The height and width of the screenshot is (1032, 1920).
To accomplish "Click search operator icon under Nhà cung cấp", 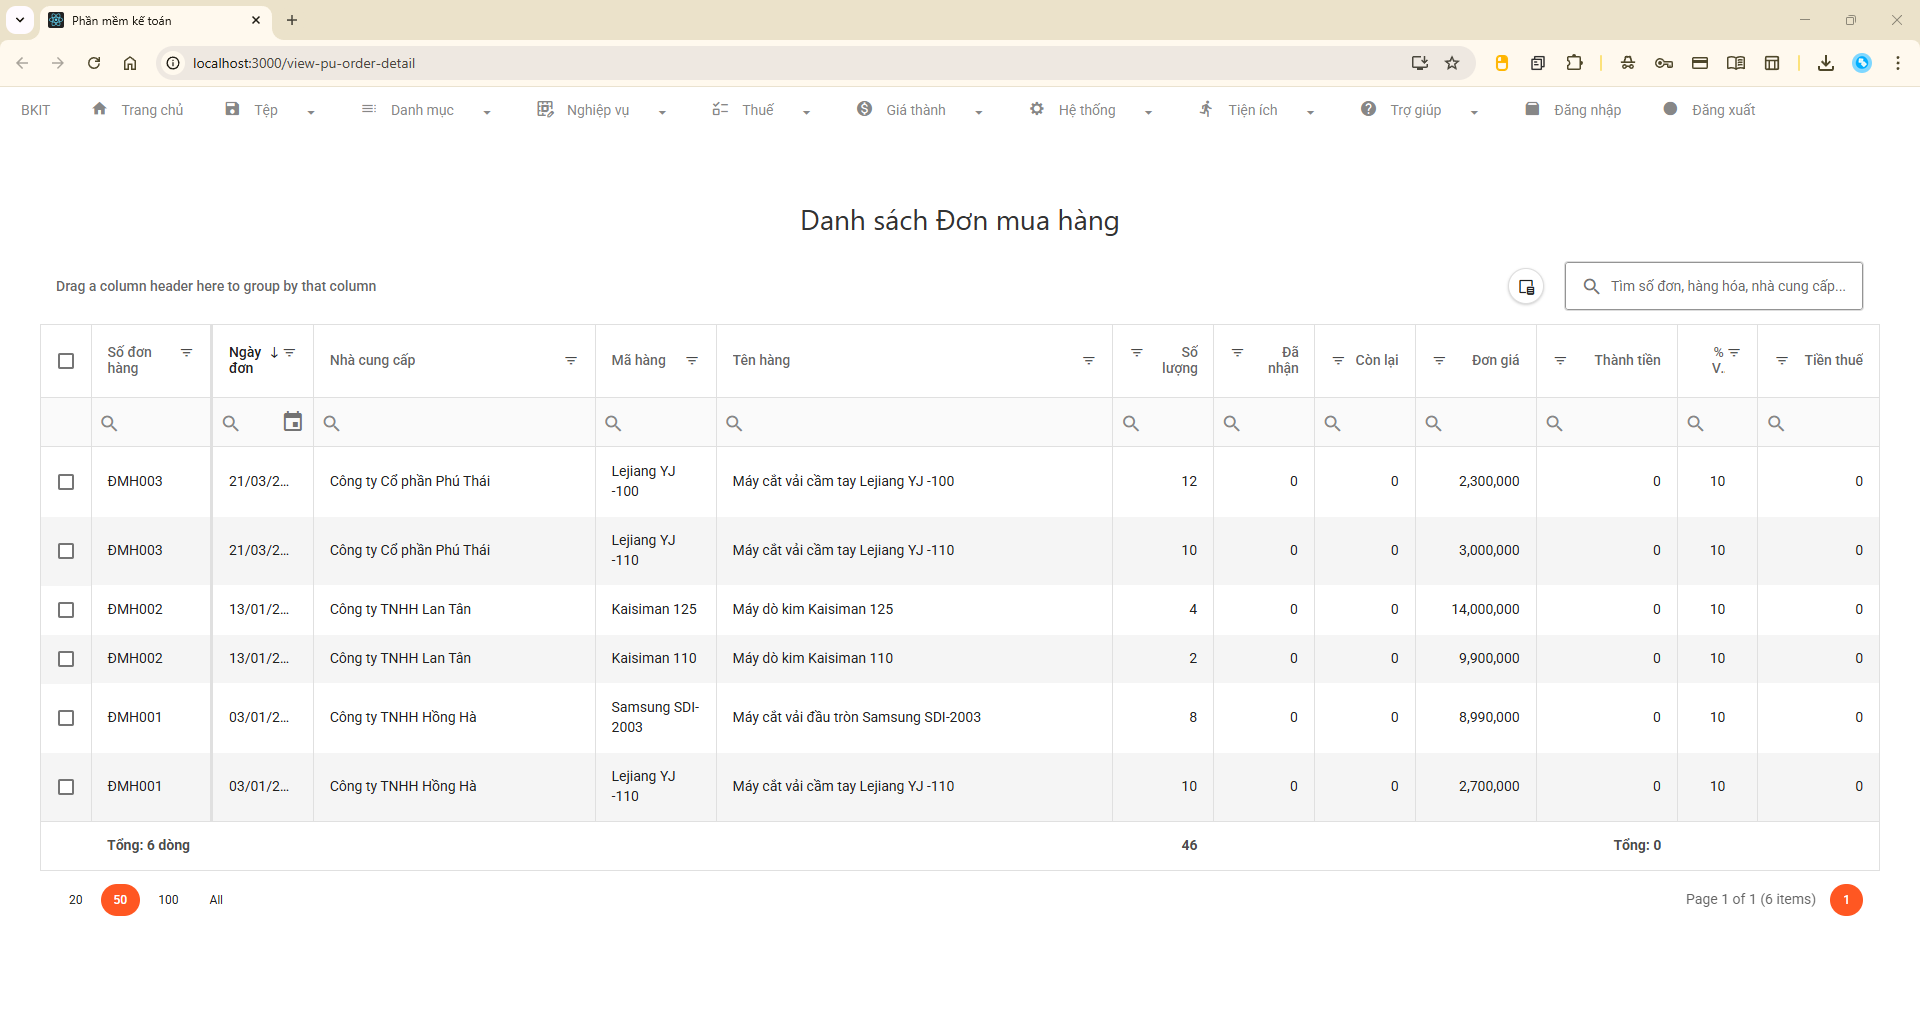I will click(332, 423).
